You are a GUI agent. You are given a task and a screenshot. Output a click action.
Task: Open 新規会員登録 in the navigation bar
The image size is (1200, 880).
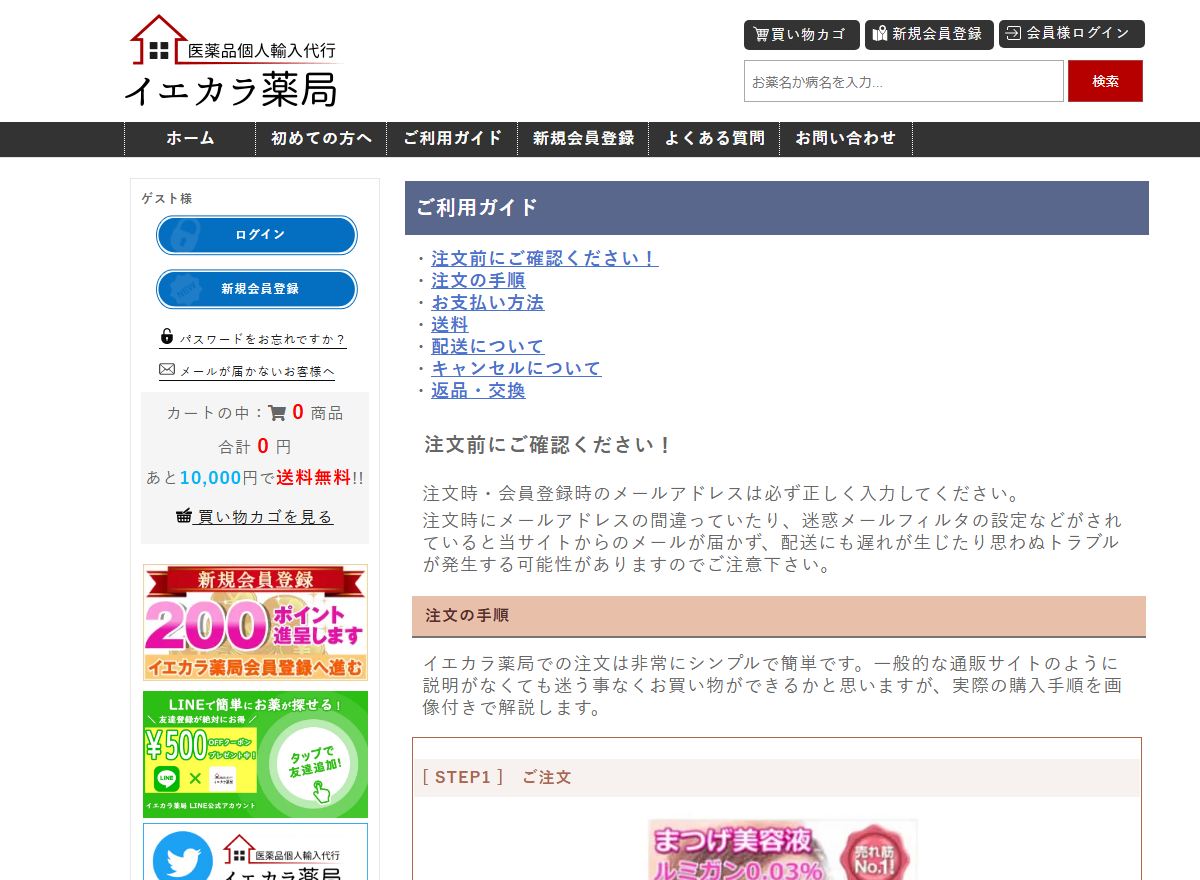coord(583,139)
